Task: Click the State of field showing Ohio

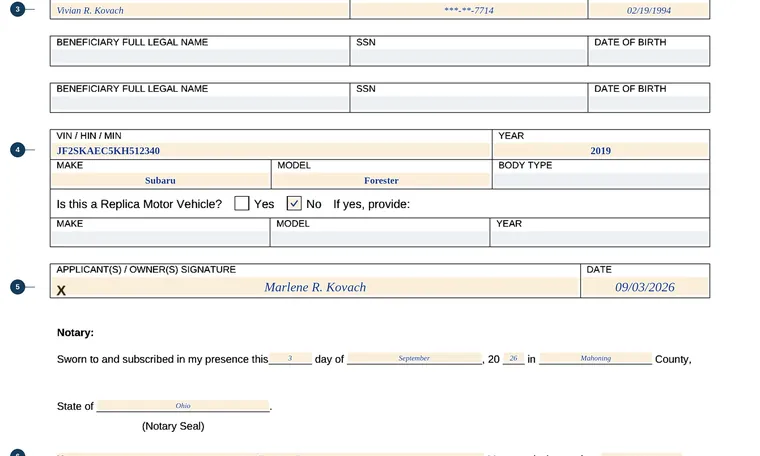Action: [183, 406]
